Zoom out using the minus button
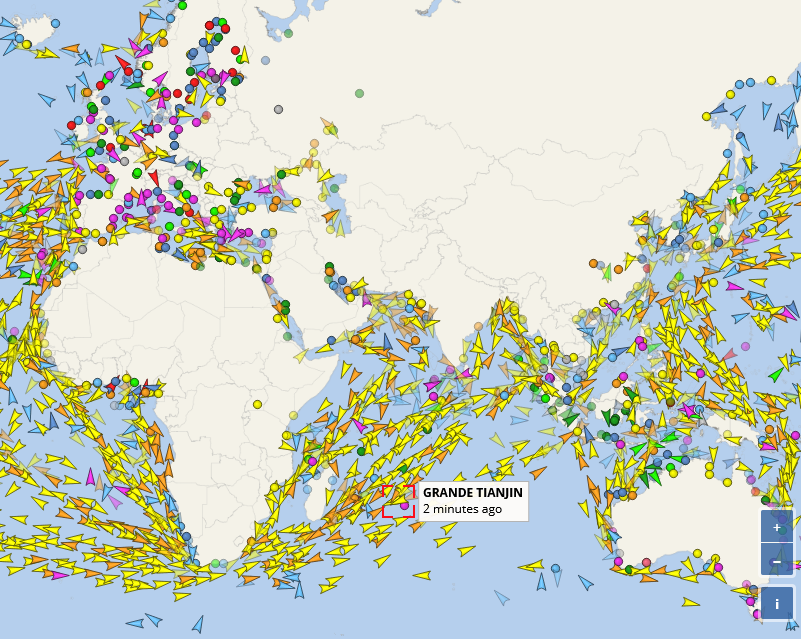 pos(776,560)
